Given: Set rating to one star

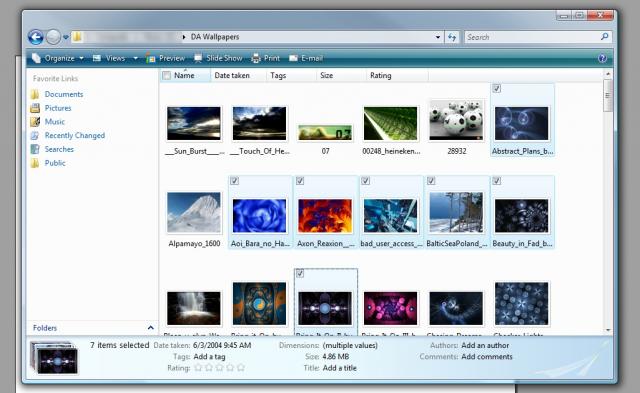Looking at the screenshot, I should [198, 368].
